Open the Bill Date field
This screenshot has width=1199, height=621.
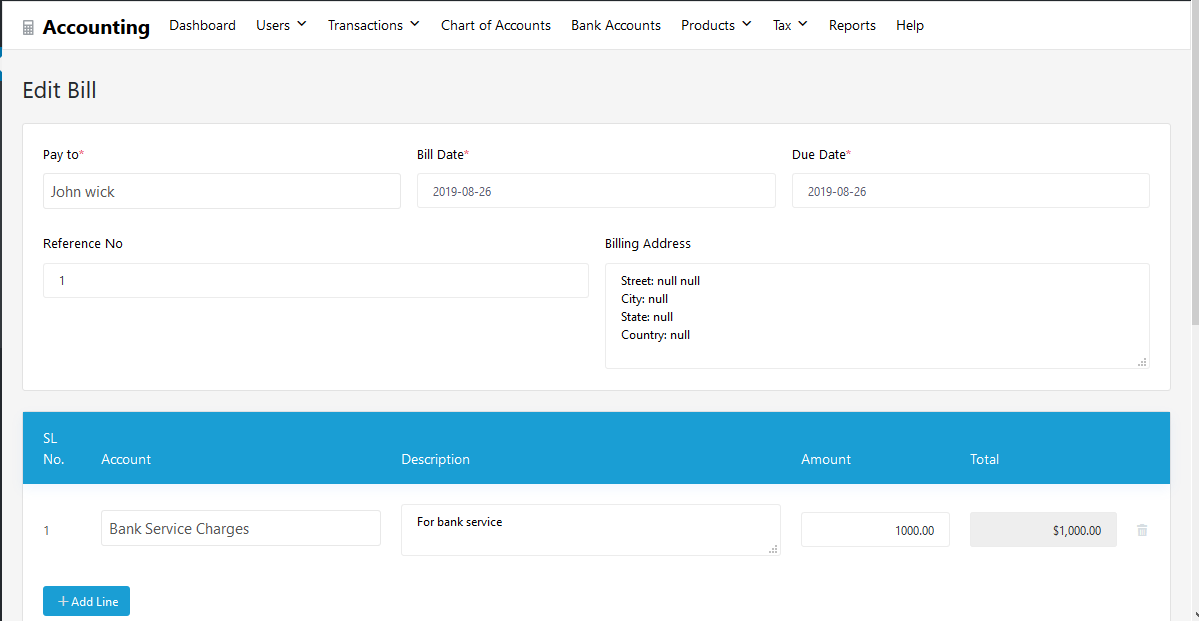click(x=595, y=191)
